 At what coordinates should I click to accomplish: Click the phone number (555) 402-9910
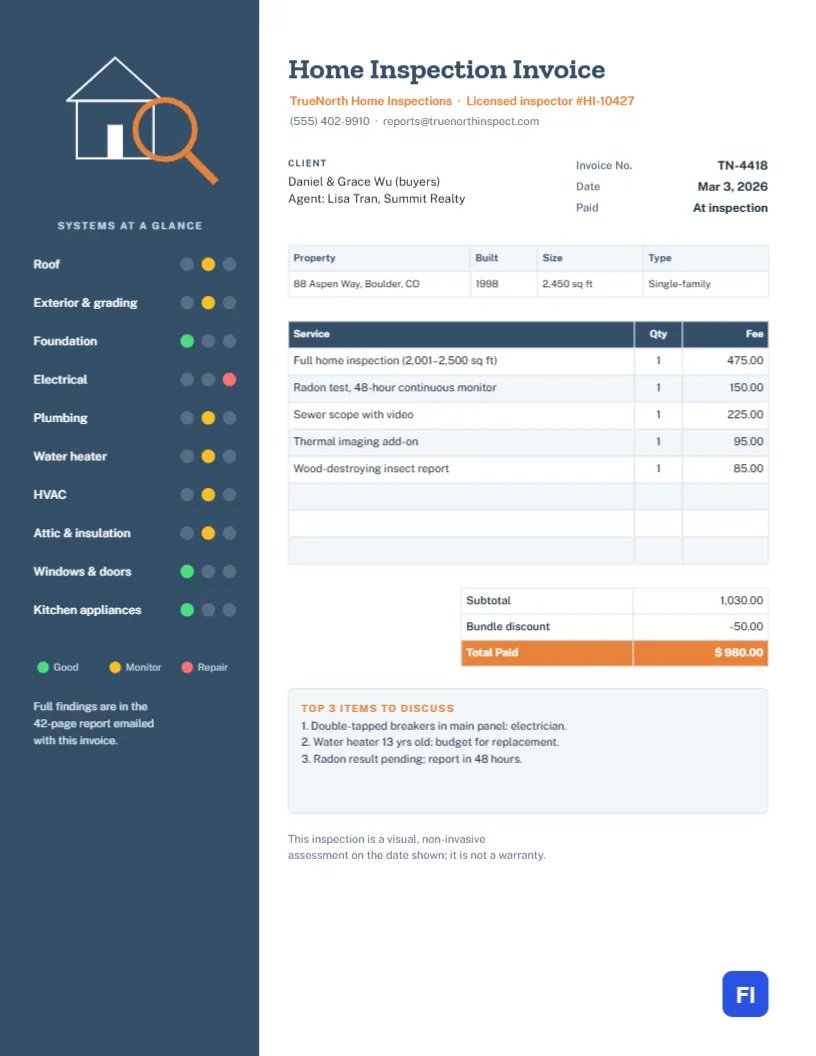[x=329, y=121]
